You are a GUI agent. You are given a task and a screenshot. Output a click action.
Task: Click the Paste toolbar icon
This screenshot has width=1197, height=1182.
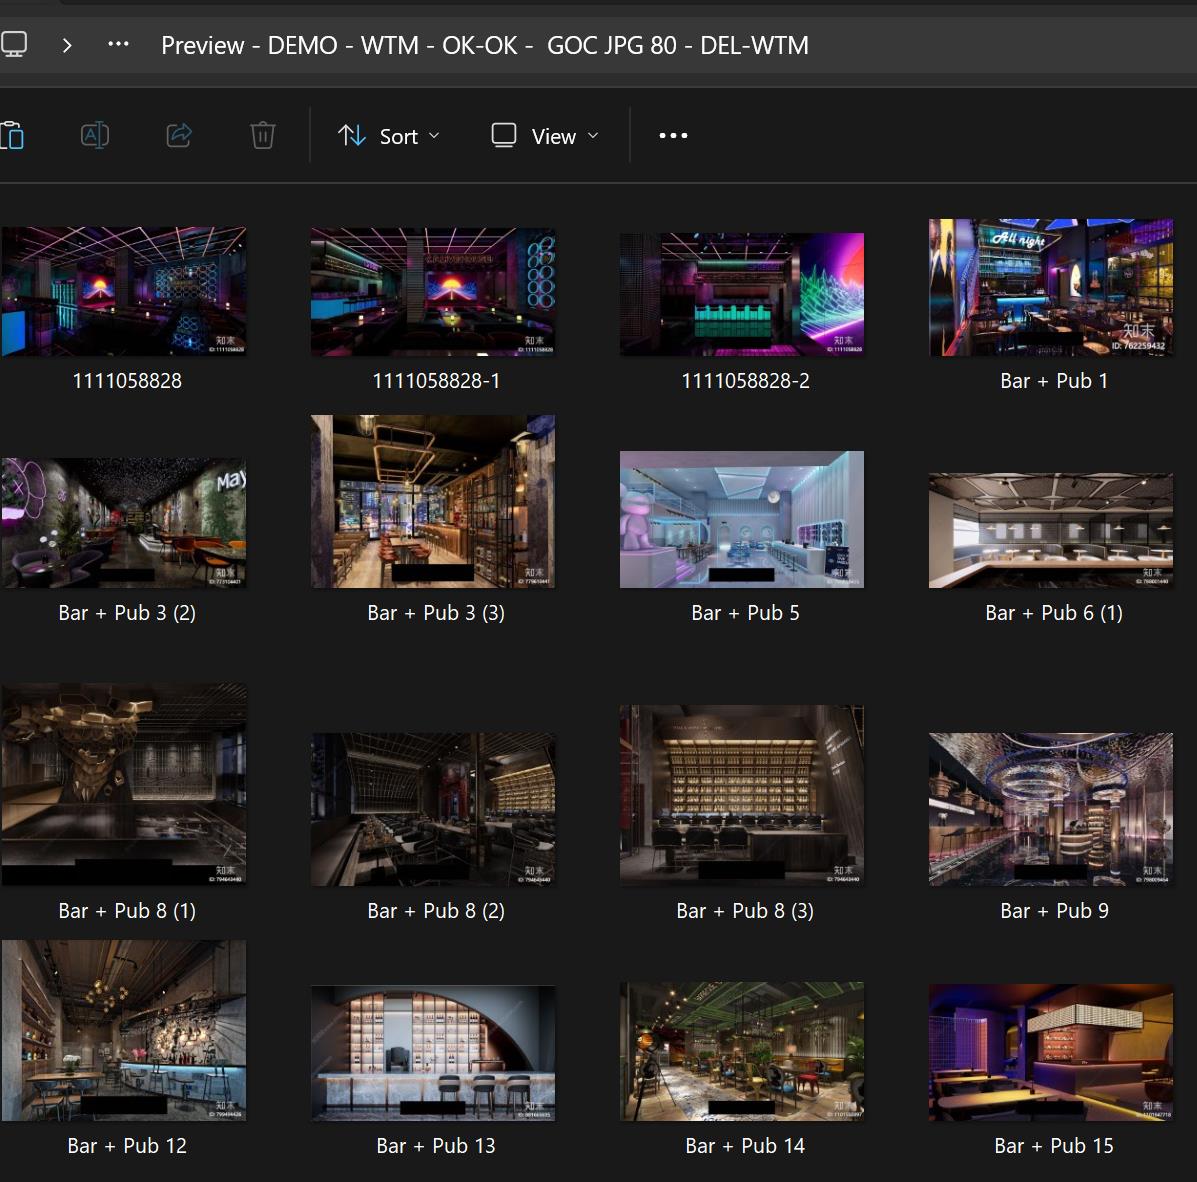click(12, 136)
